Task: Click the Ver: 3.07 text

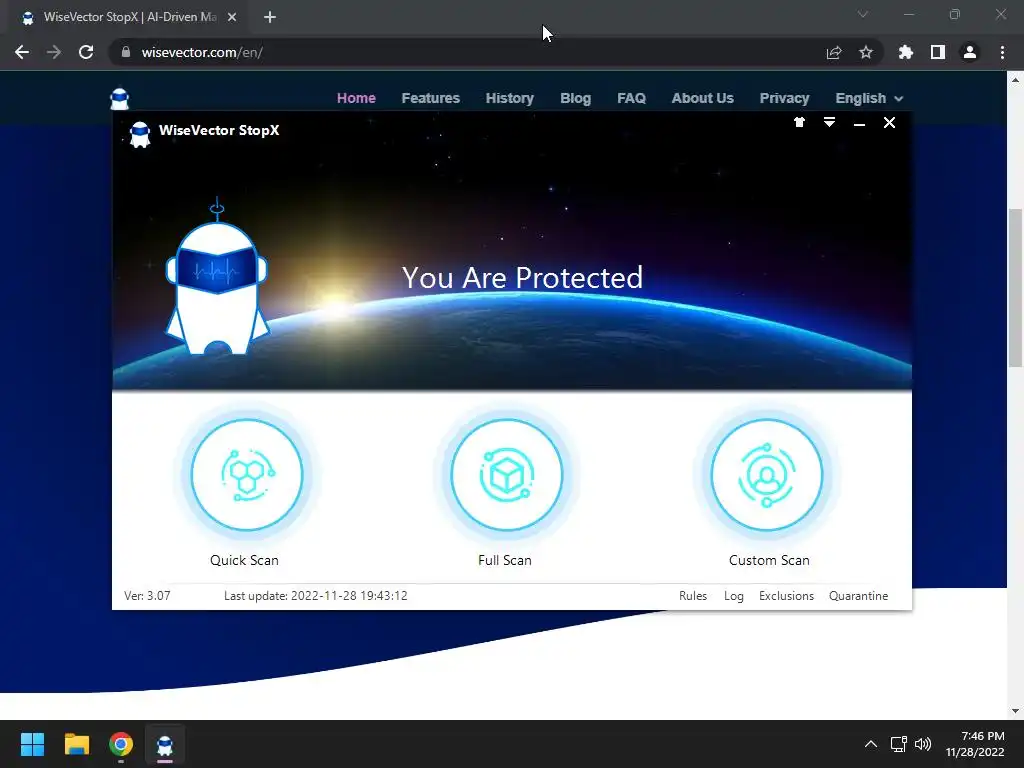Action: (x=147, y=596)
